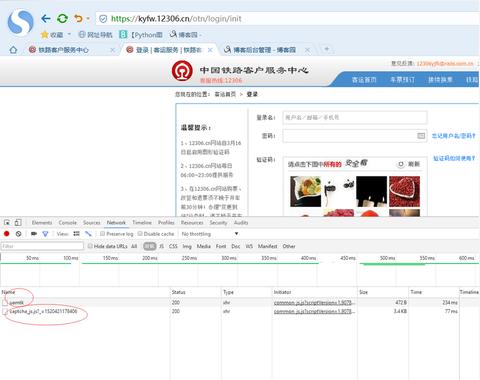Click the security shield icon in address bar
The height and width of the screenshot is (380, 480).
pos(103,19)
